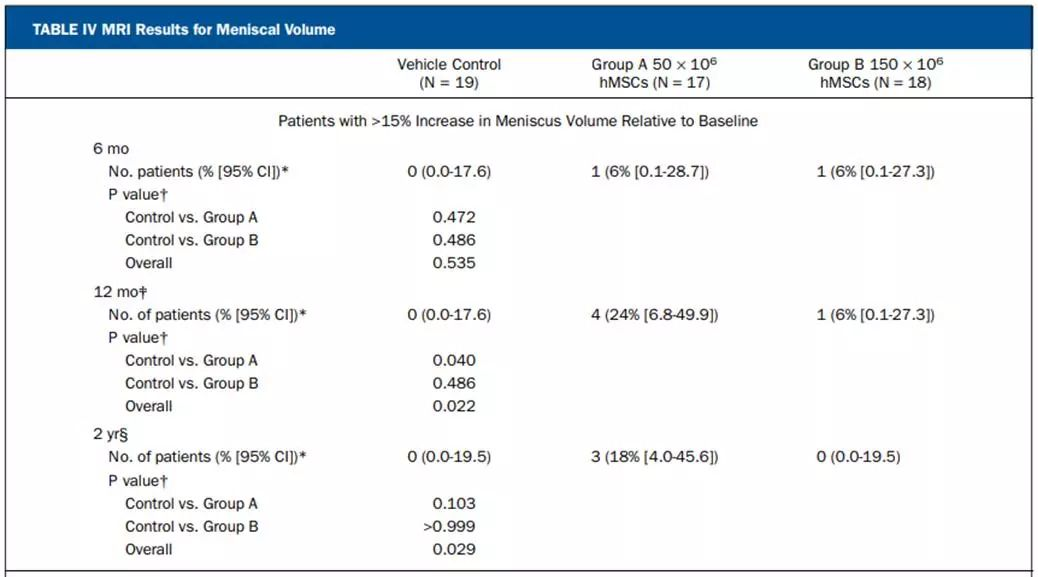Select the P value 0.103
Image resolution: width=1038 pixels, height=577 pixels.
click(454, 503)
